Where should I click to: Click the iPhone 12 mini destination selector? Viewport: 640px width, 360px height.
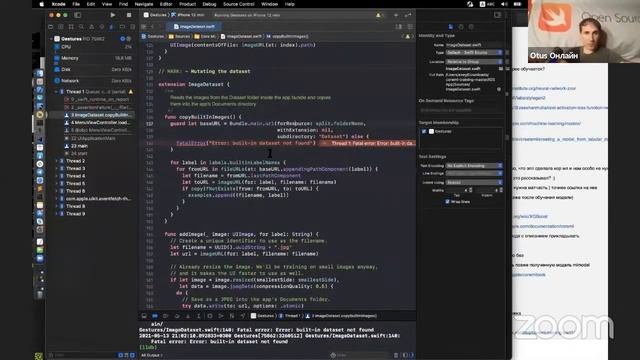tap(188, 15)
